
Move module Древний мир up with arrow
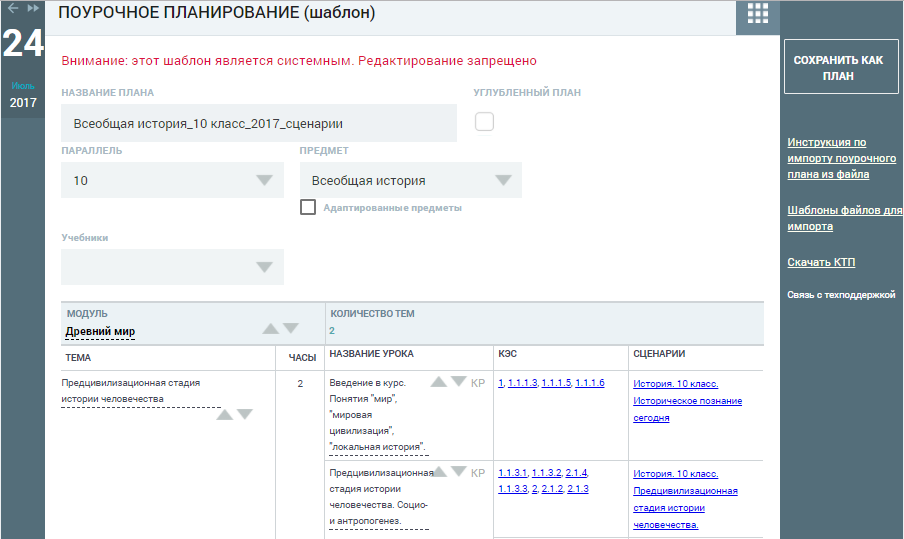pyautogui.click(x=270, y=329)
